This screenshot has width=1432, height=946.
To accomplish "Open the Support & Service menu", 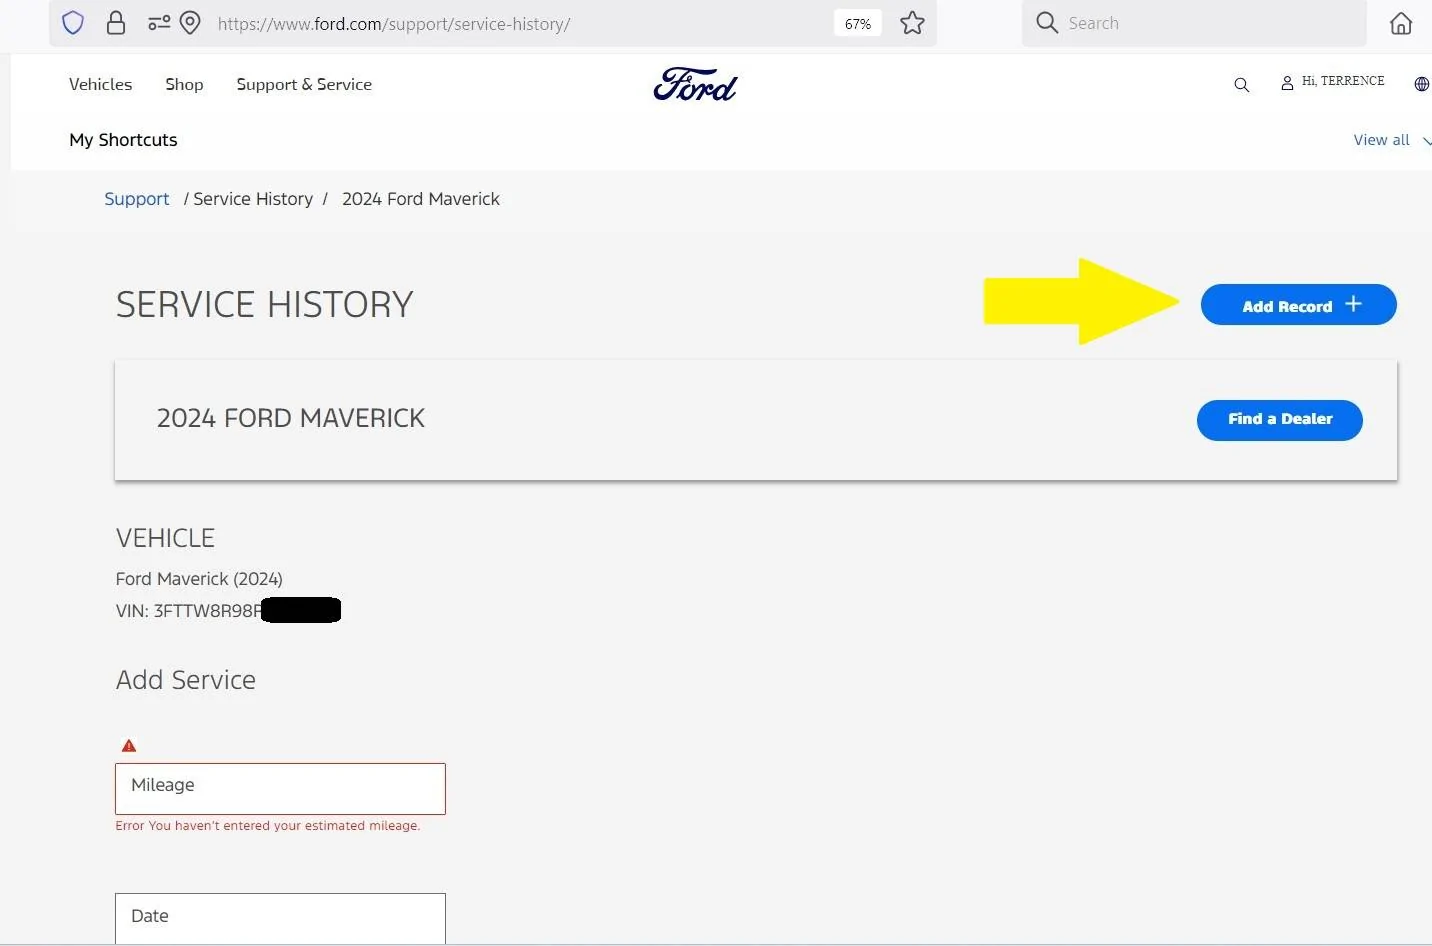I will coord(304,84).
